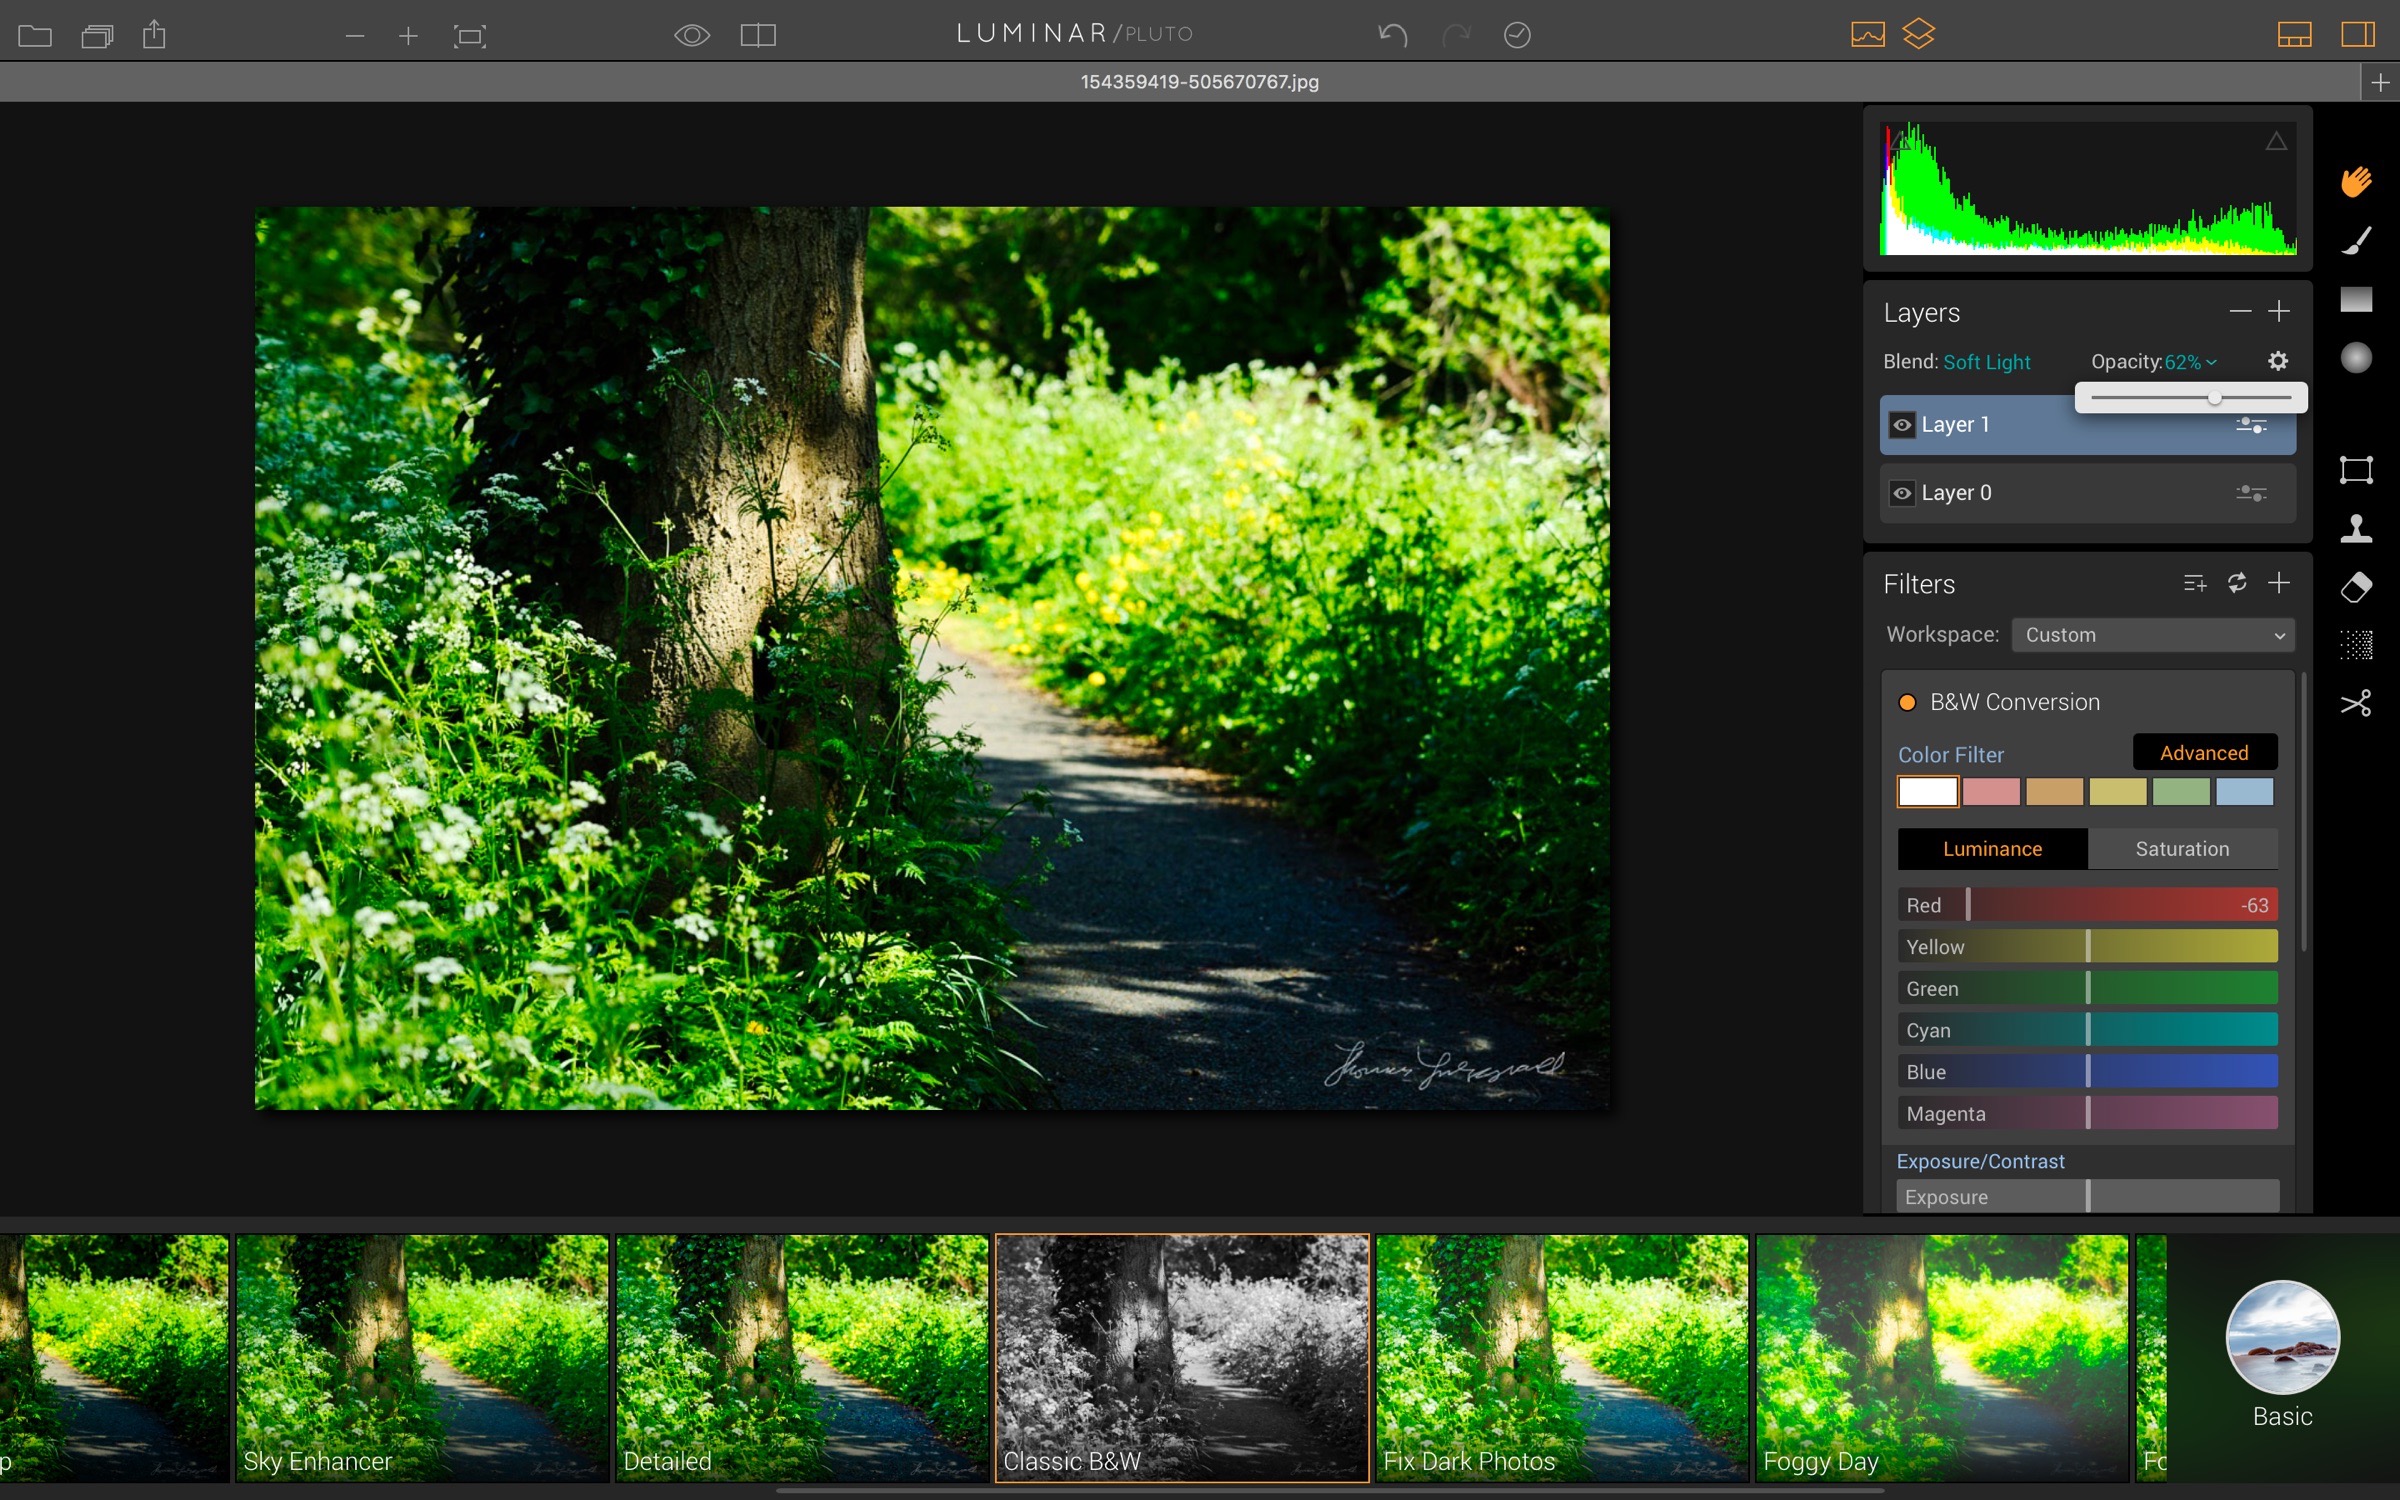Screen dimensions: 2400x1500
Task: Add a new layer with the plus button
Action: [2279, 312]
